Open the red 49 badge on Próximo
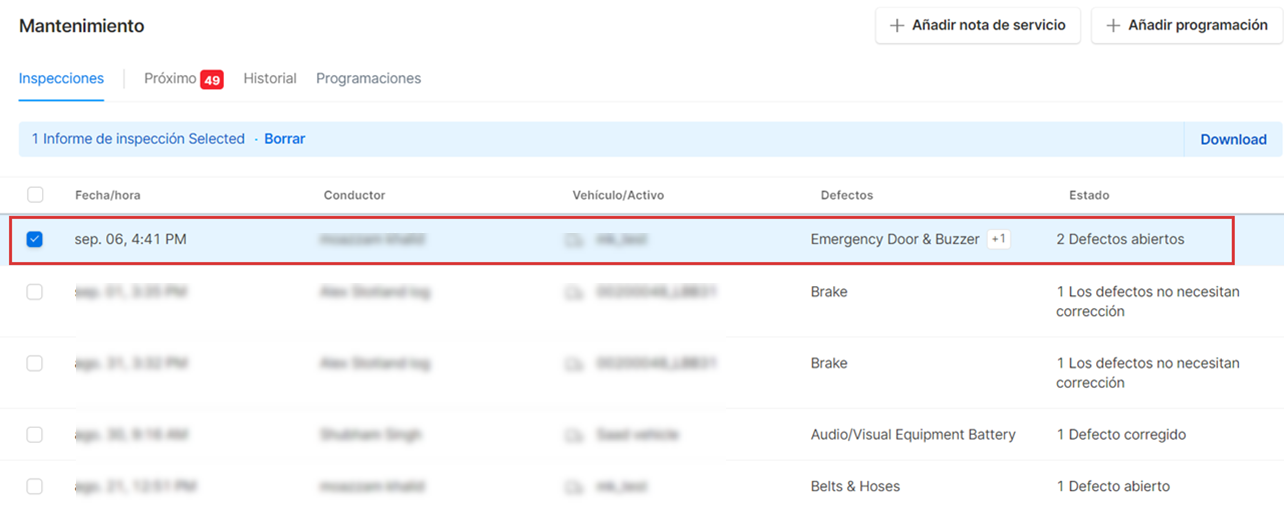1284x509 pixels. coord(211,80)
